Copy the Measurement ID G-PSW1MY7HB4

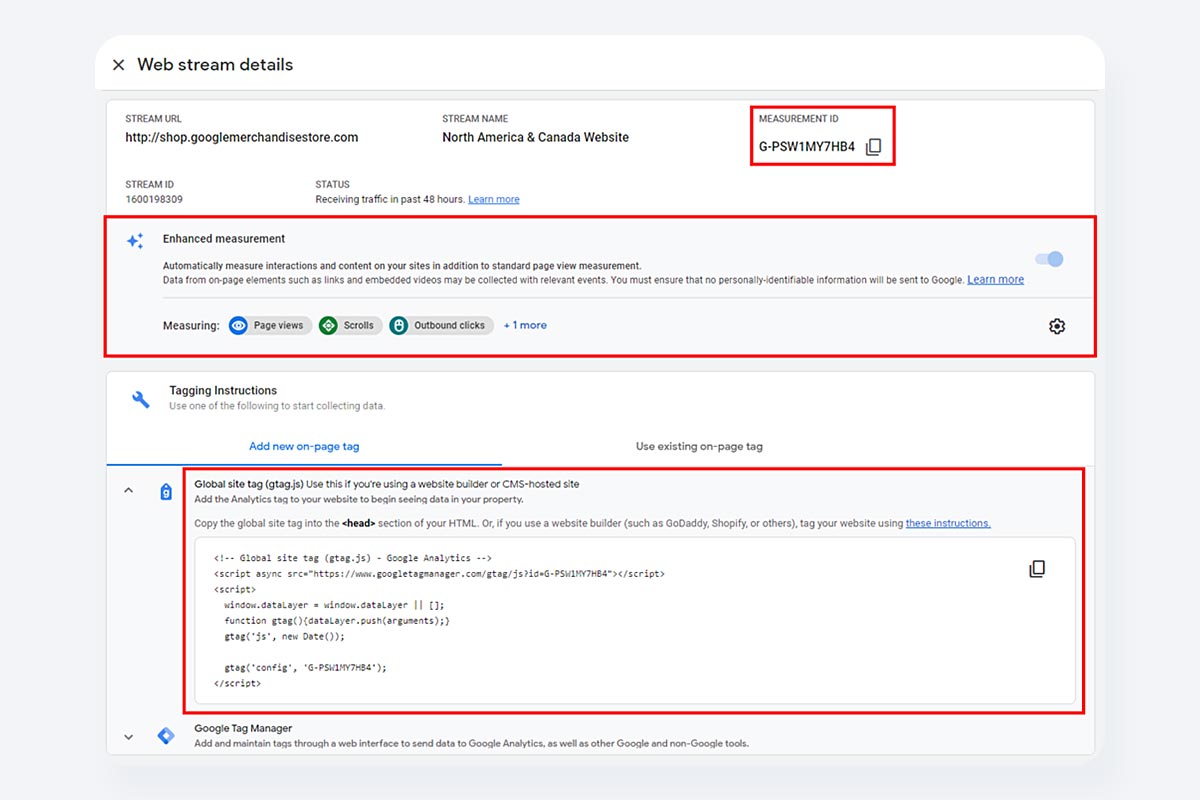pyautogui.click(x=873, y=147)
